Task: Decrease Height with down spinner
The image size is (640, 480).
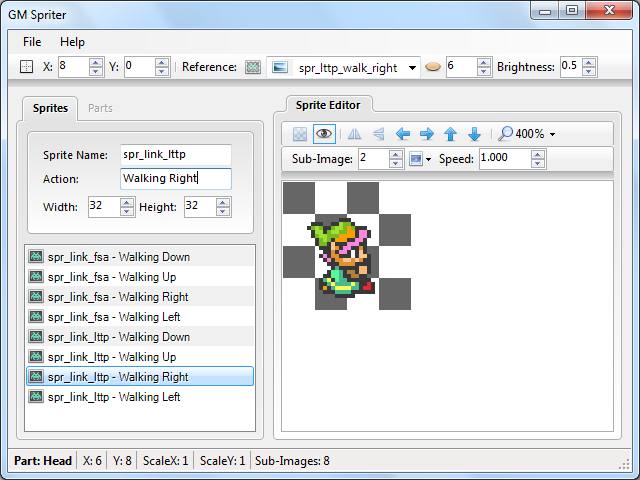Action: click(x=223, y=211)
